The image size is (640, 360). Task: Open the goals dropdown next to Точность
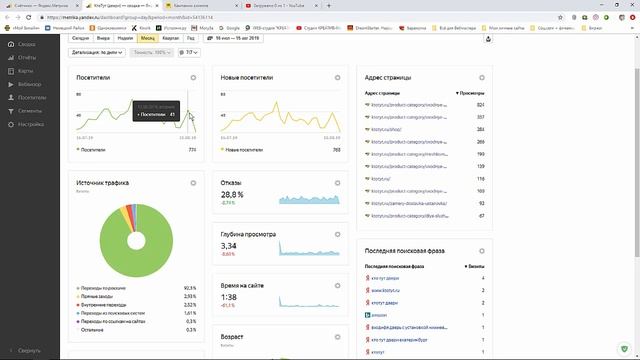[x=189, y=53]
